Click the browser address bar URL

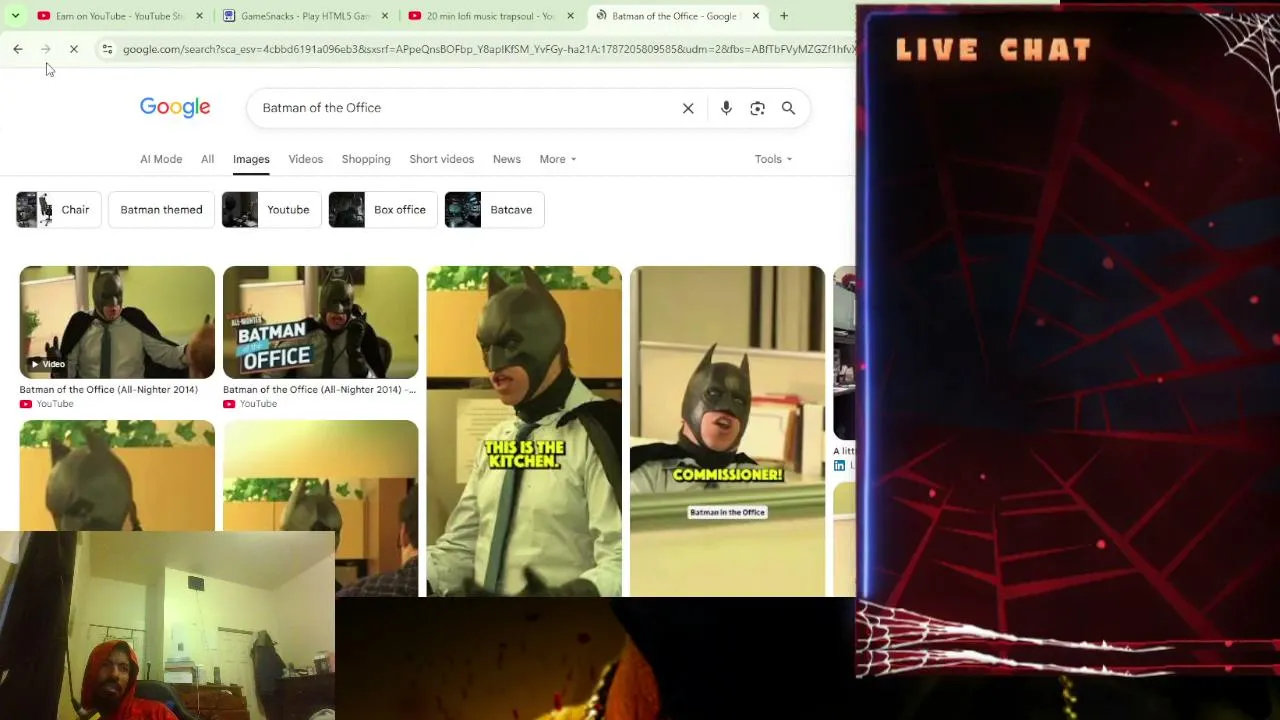point(488,49)
